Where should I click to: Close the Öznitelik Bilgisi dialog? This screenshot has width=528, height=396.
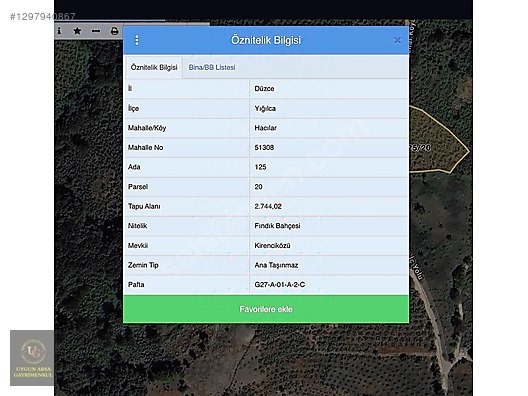[x=397, y=40]
